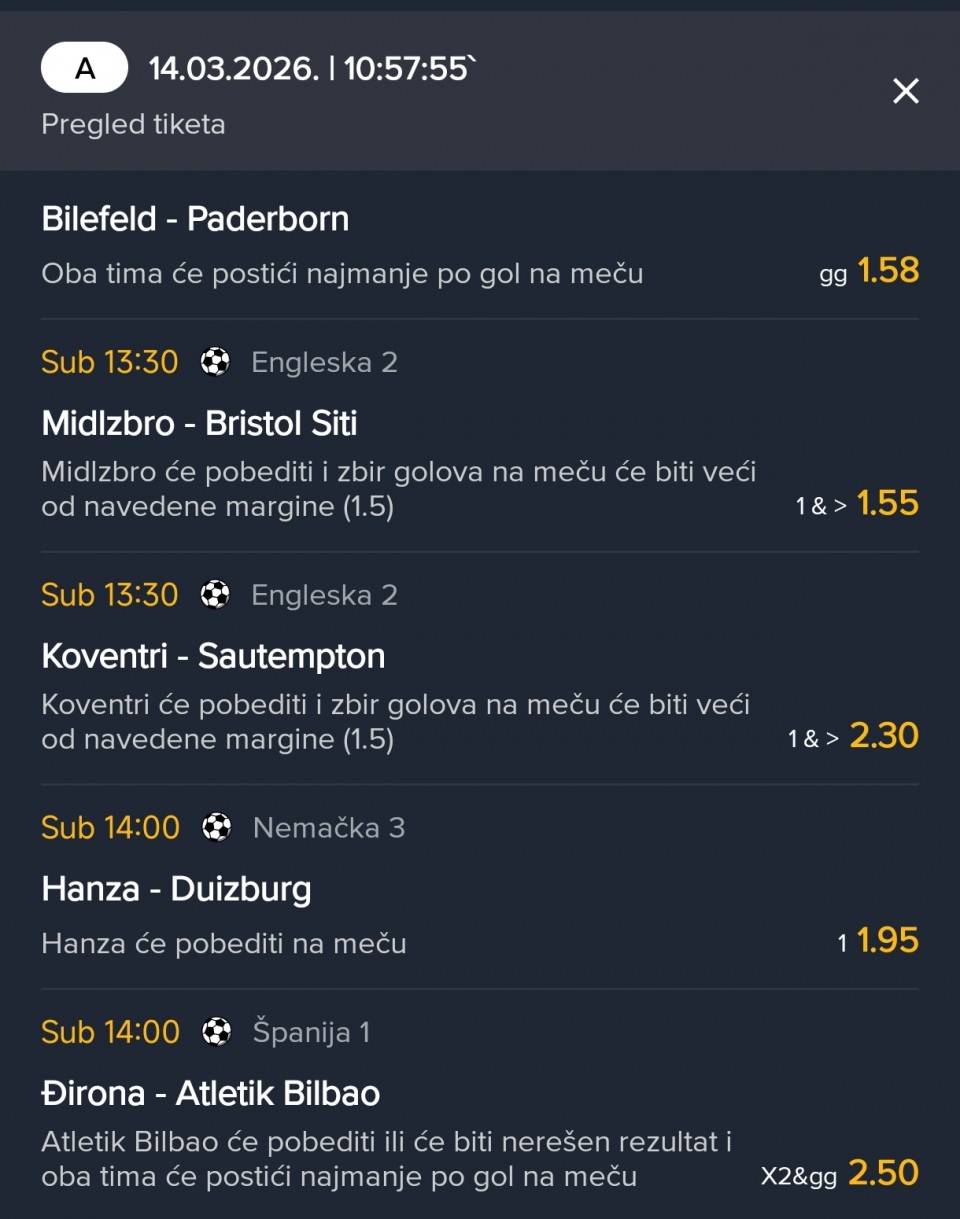Tap the X2&gg 2.50 odds
960x1219 pixels.
coord(883,1174)
